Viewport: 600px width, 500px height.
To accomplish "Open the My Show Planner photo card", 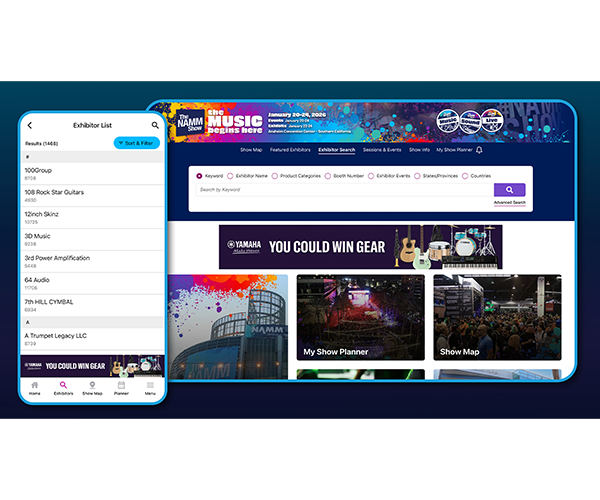I will tap(360, 318).
